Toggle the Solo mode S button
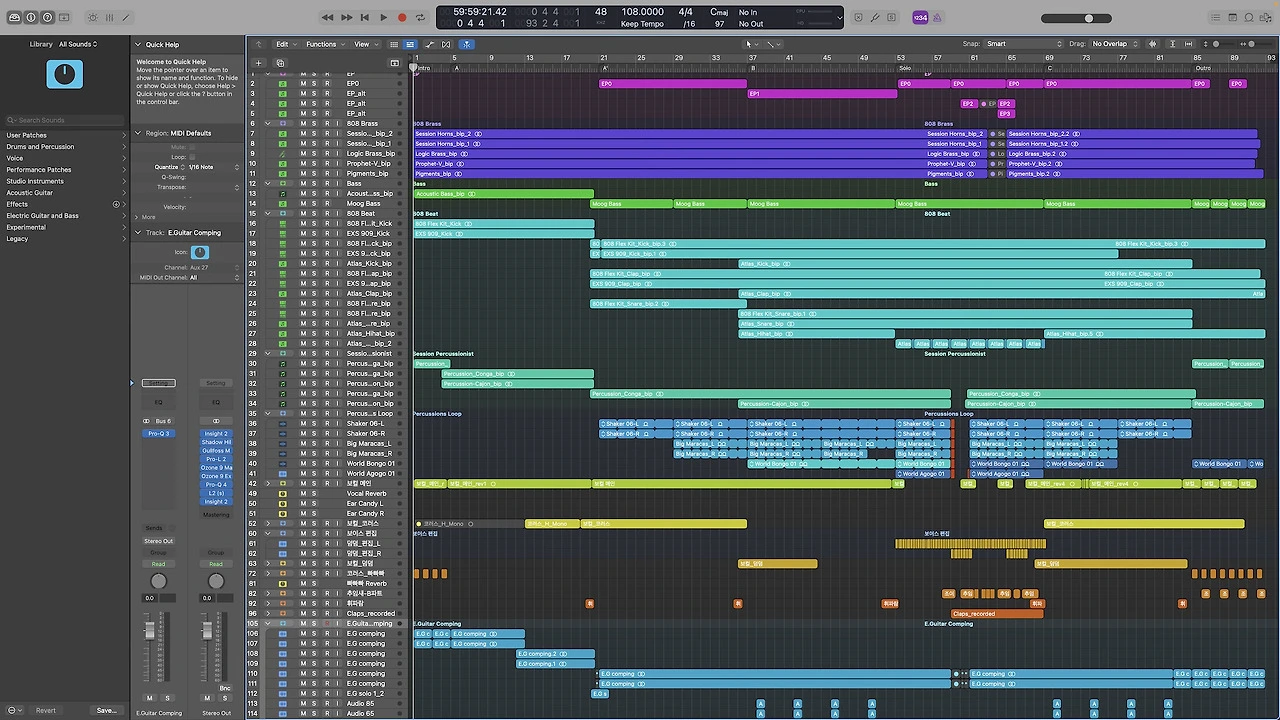Image resolution: width=1280 pixels, height=720 pixels. 891,17
